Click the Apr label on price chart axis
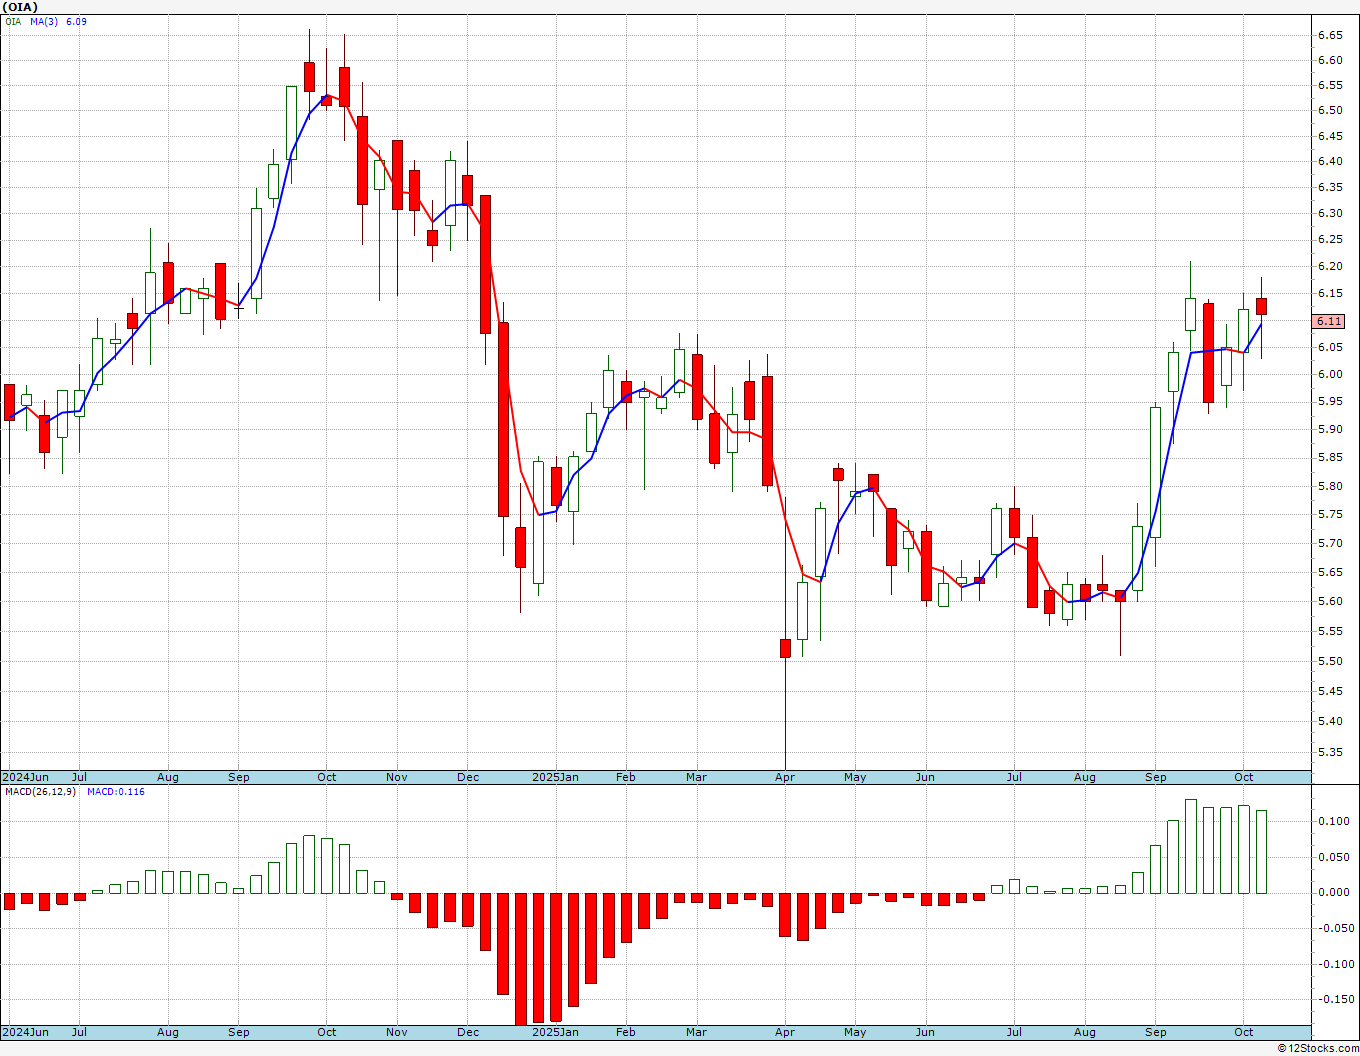Viewport: 1360px width, 1056px height. pos(785,777)
